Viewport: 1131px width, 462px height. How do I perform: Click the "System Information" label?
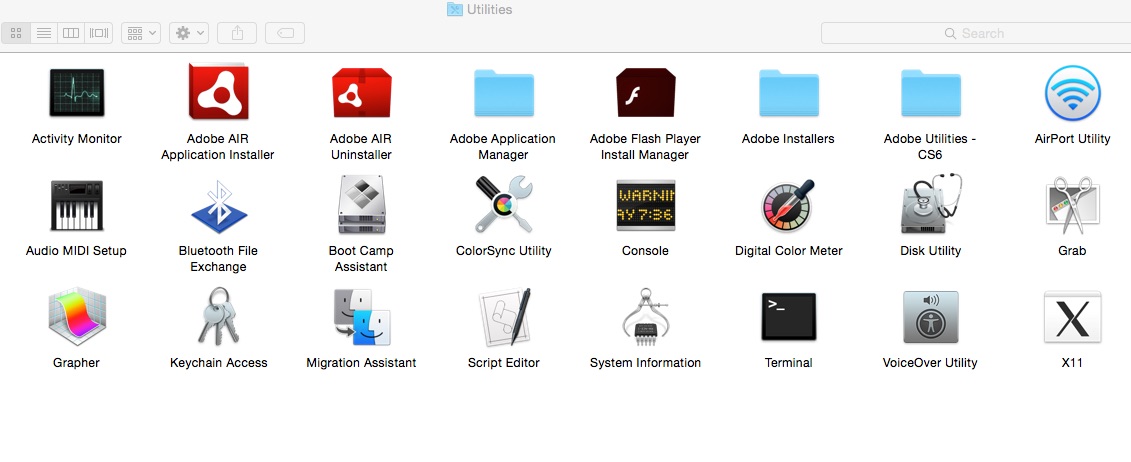[646, 363]
